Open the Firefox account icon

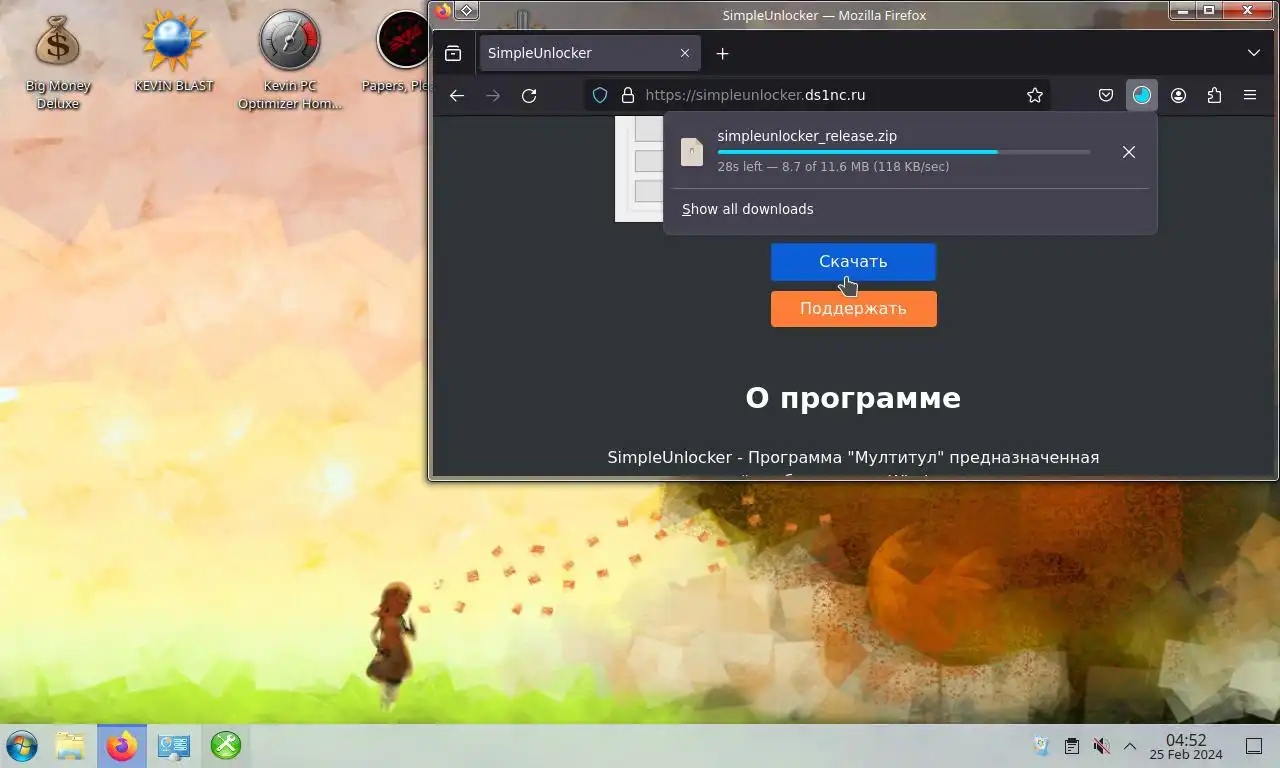[x=1178, y=95]
